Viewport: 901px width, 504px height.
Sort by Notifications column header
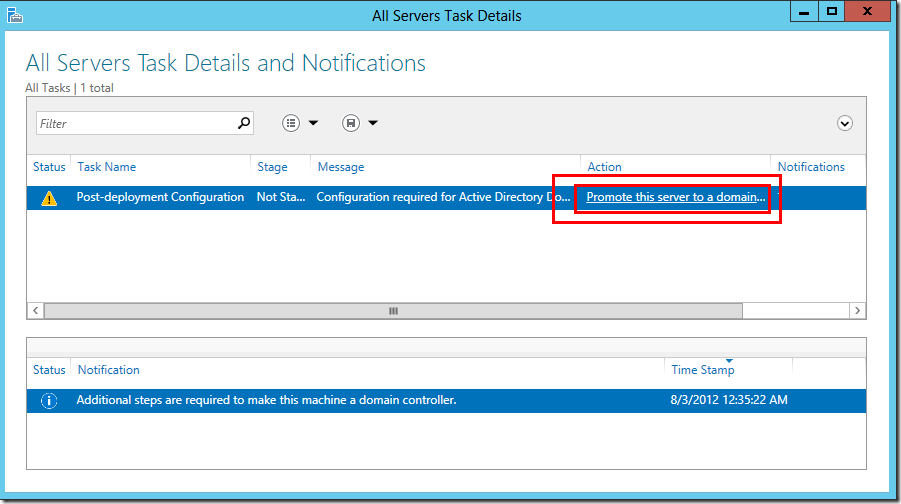811,167
